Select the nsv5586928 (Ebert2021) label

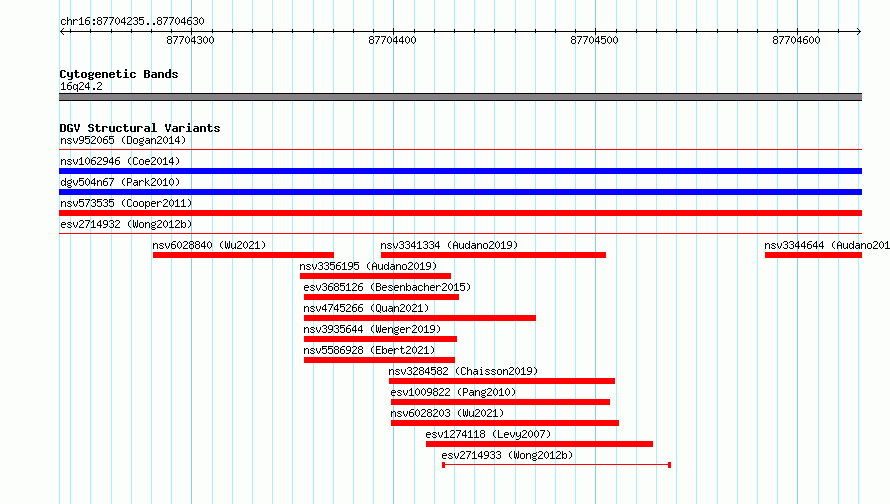pyautogui.click(x=369, y=350)
